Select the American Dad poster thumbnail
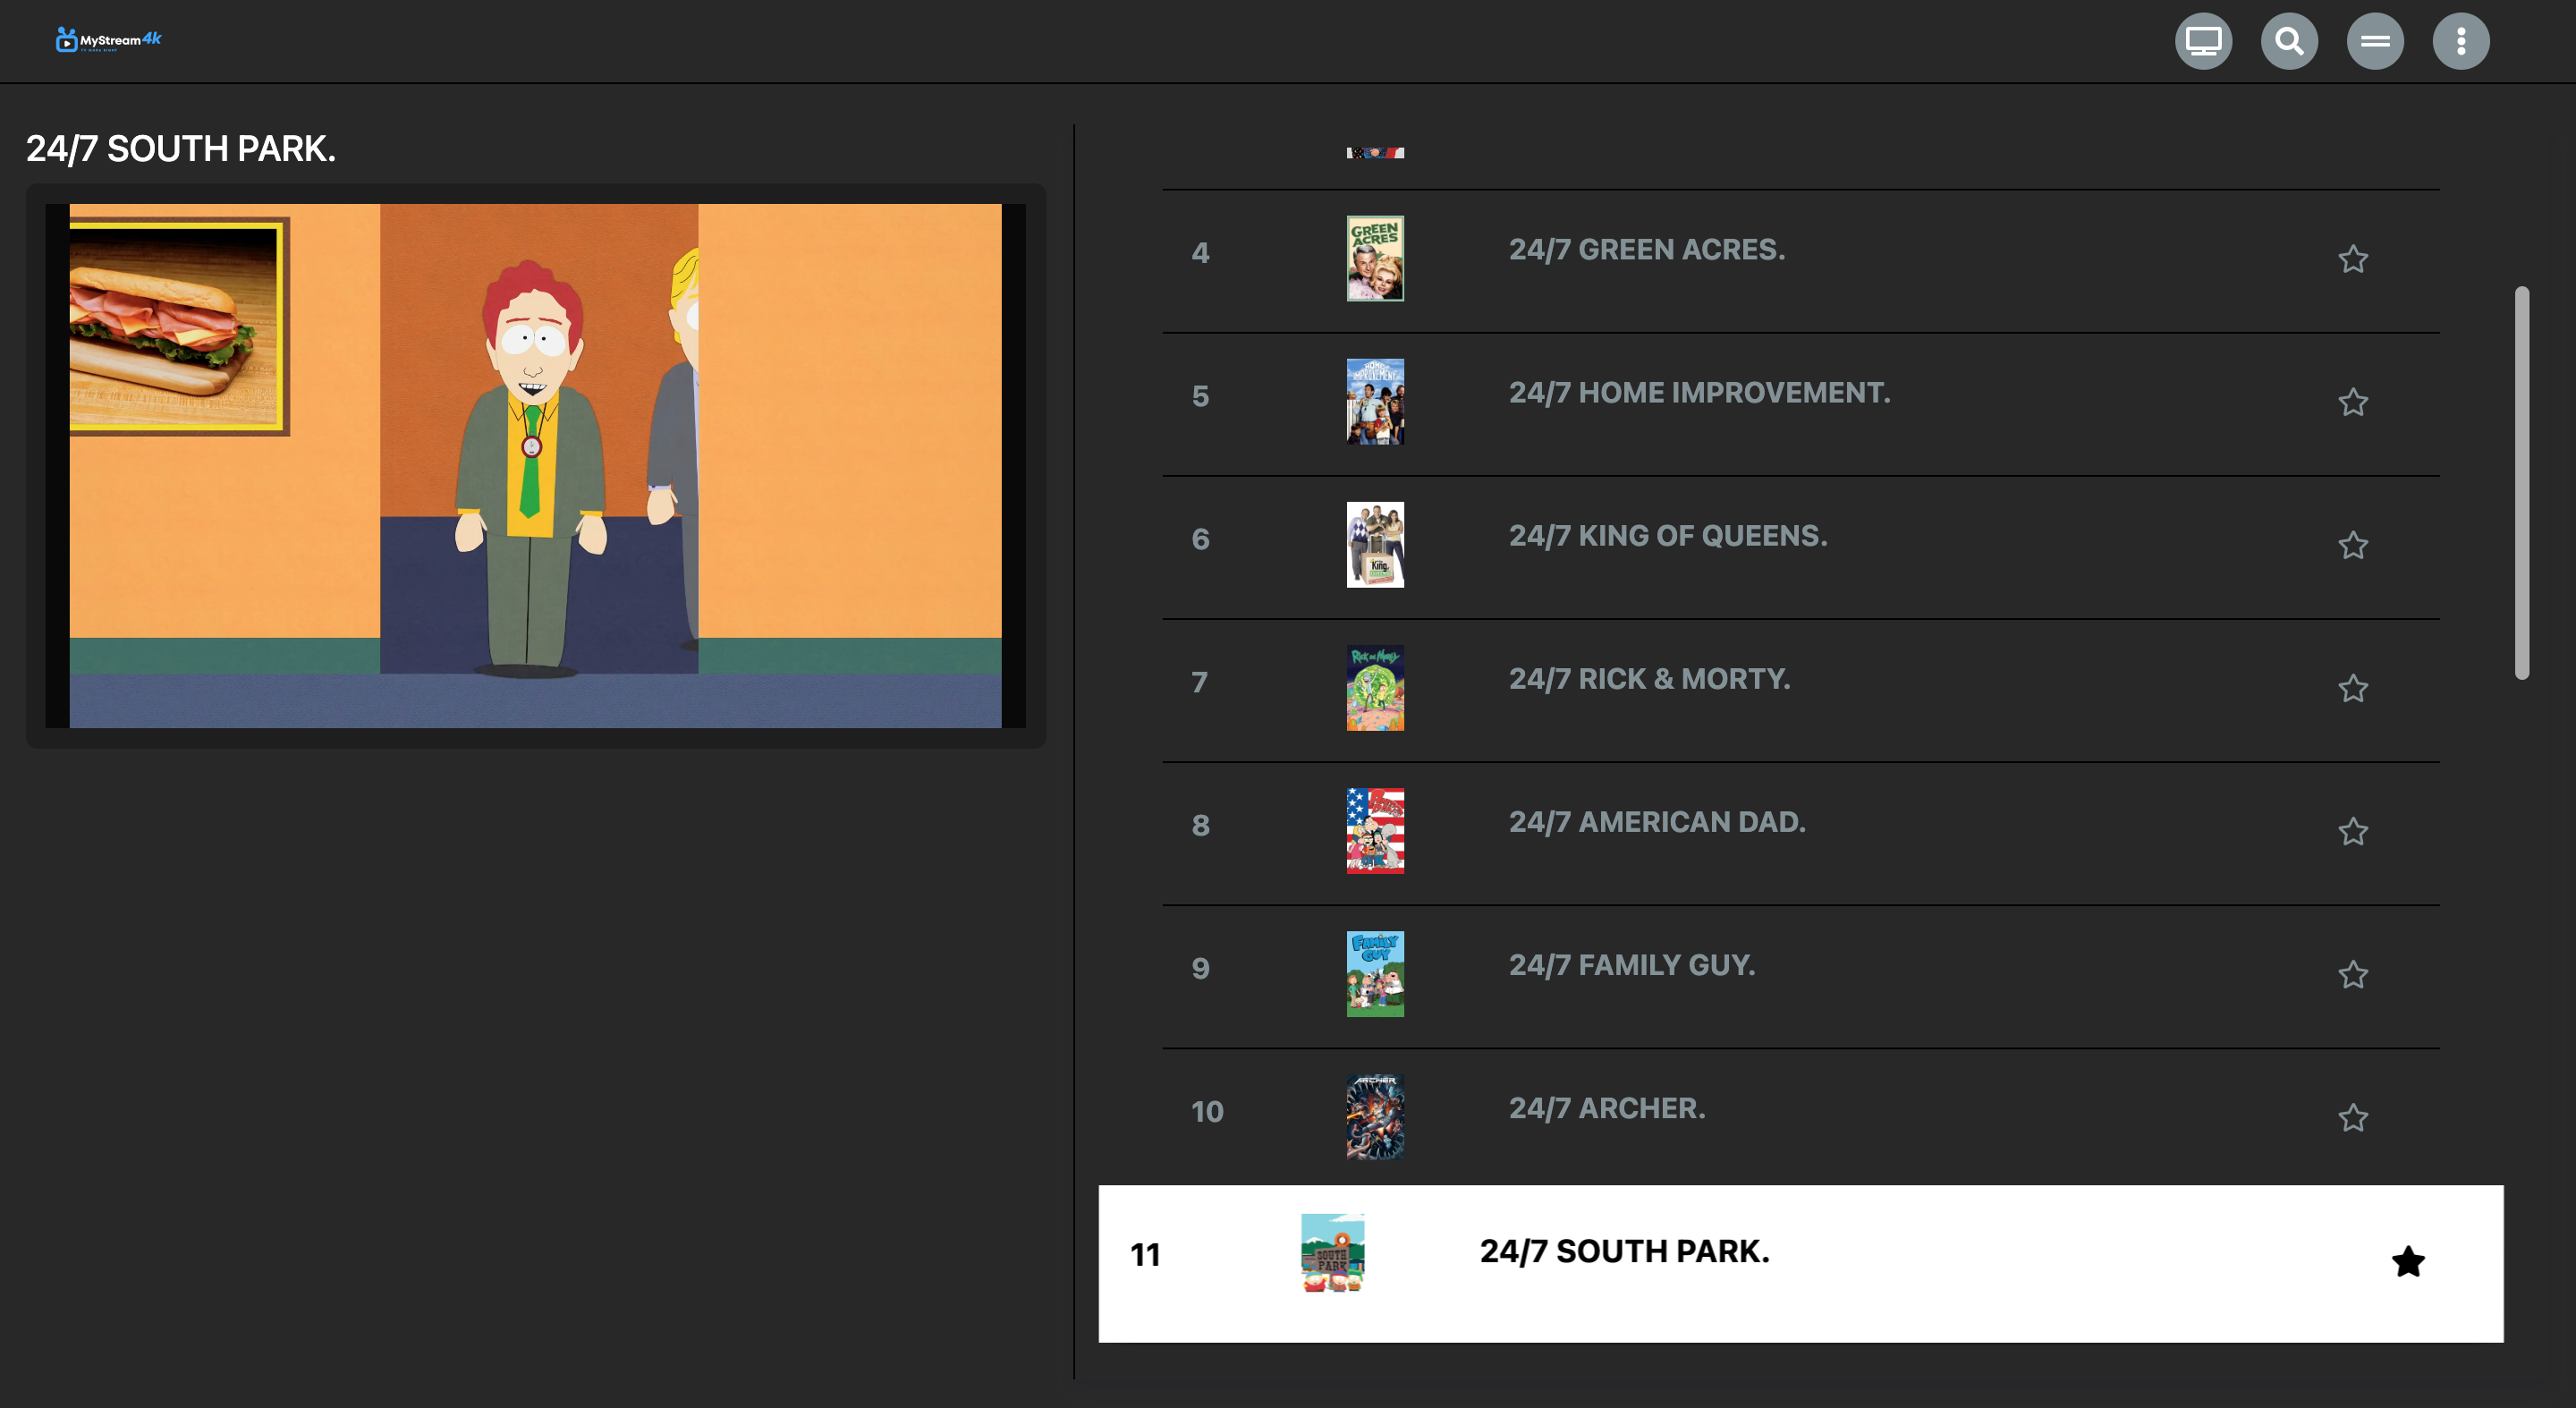The image size is (2576, 1408). (x=1375, y=830)
